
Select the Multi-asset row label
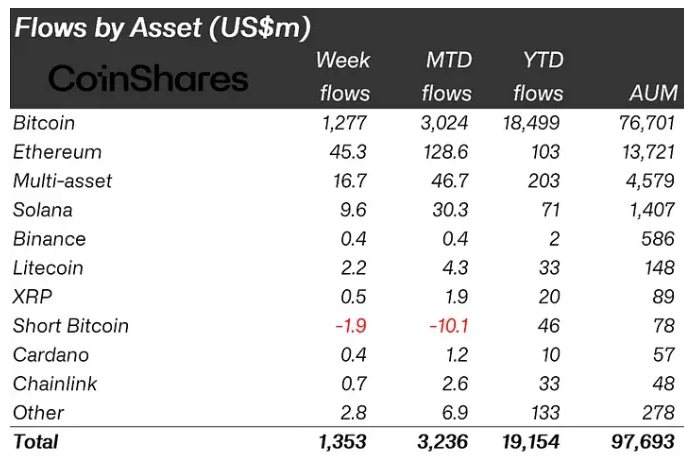coord(63,181)
